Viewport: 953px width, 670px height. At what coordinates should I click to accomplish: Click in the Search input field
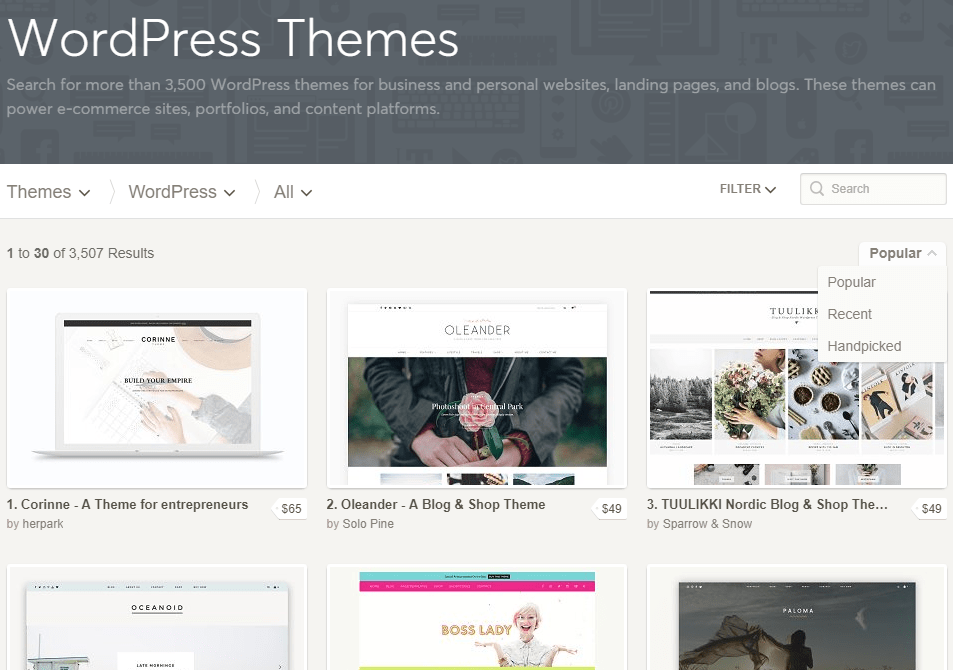873,188
